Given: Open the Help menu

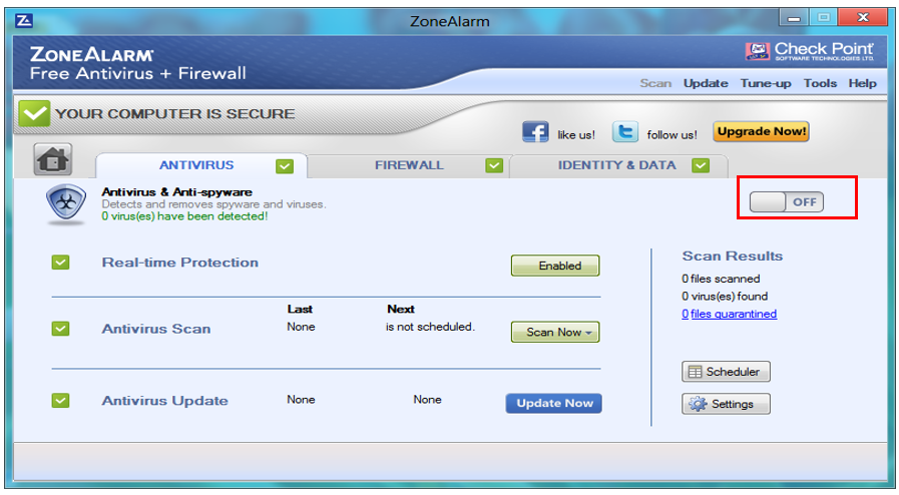Looking at the screenshot, I should click(x=862, y=83).
